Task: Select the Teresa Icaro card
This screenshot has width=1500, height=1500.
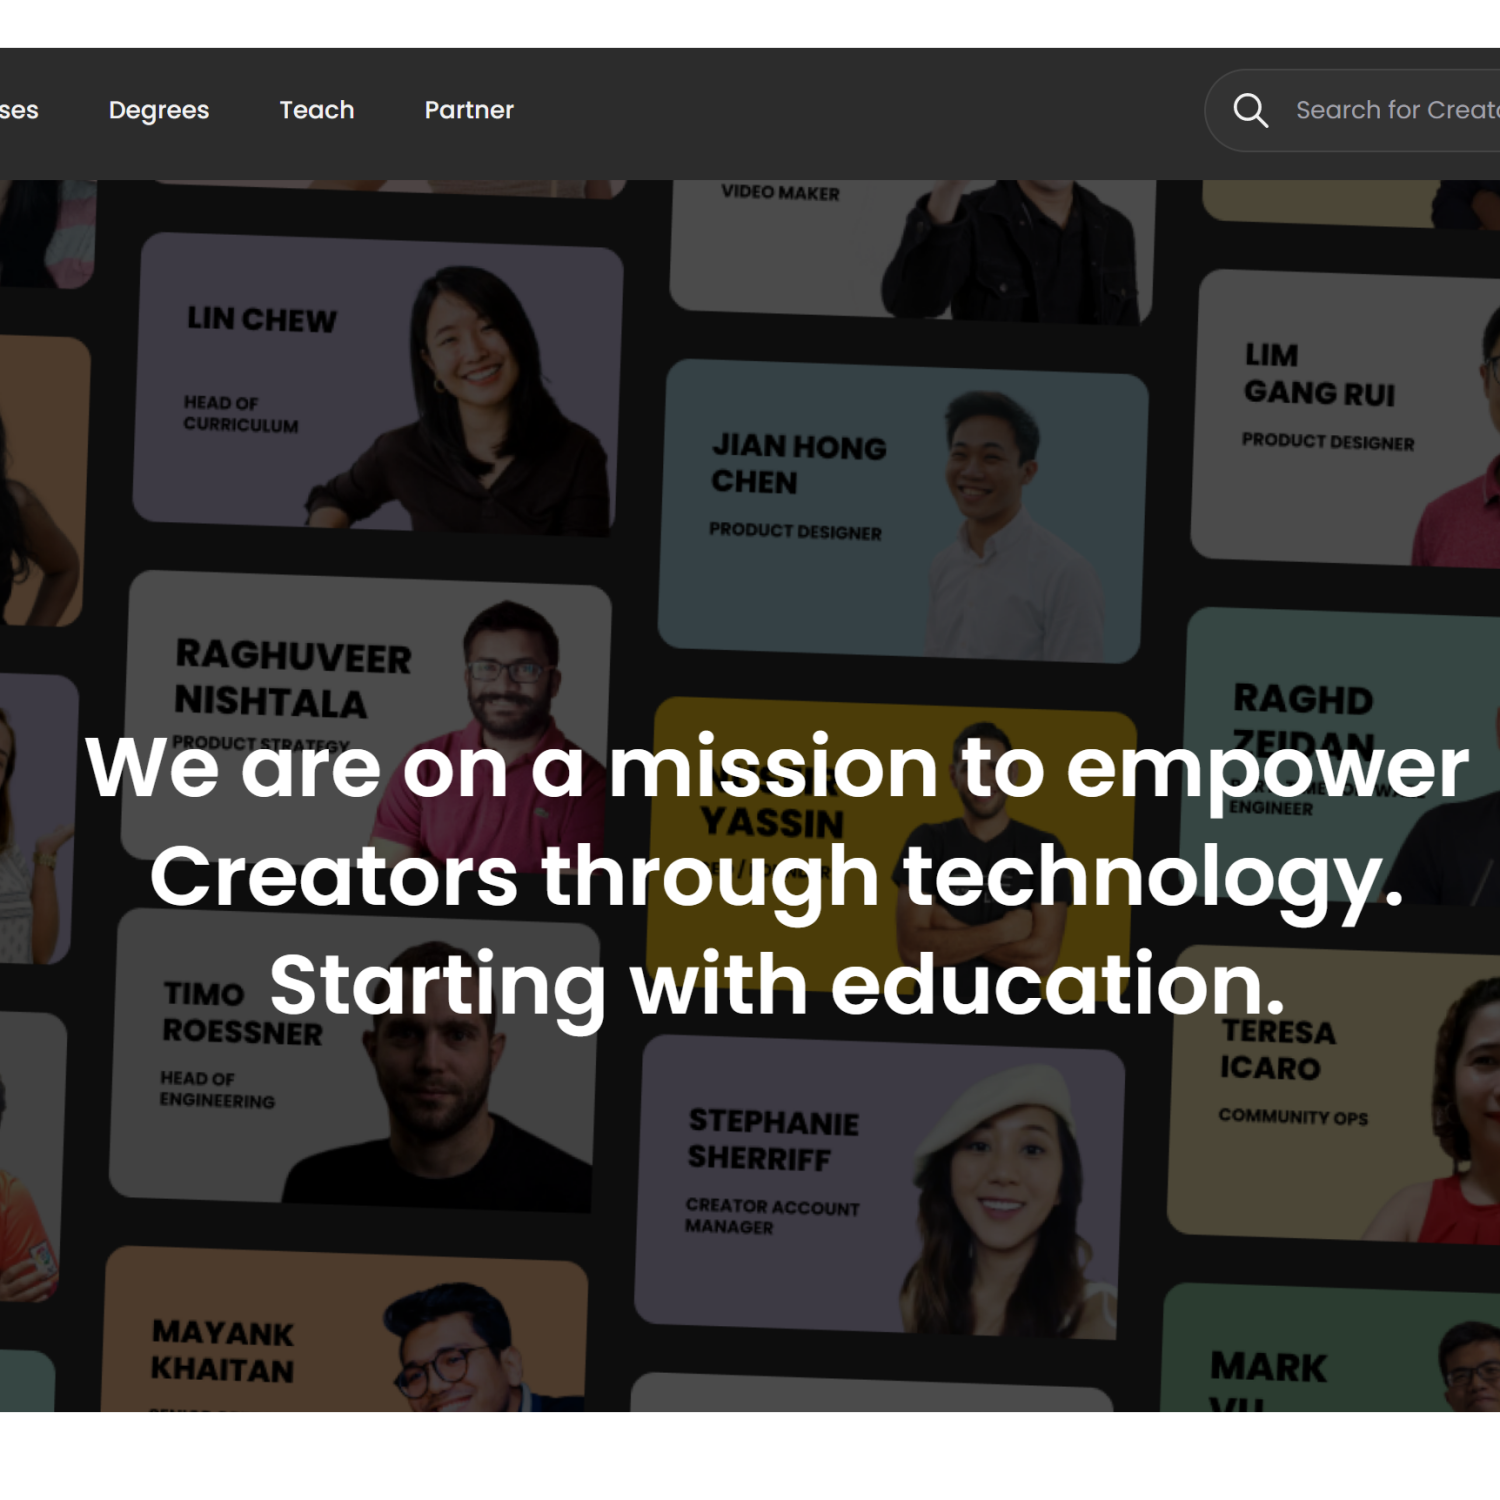Action: [1333, 1096]
